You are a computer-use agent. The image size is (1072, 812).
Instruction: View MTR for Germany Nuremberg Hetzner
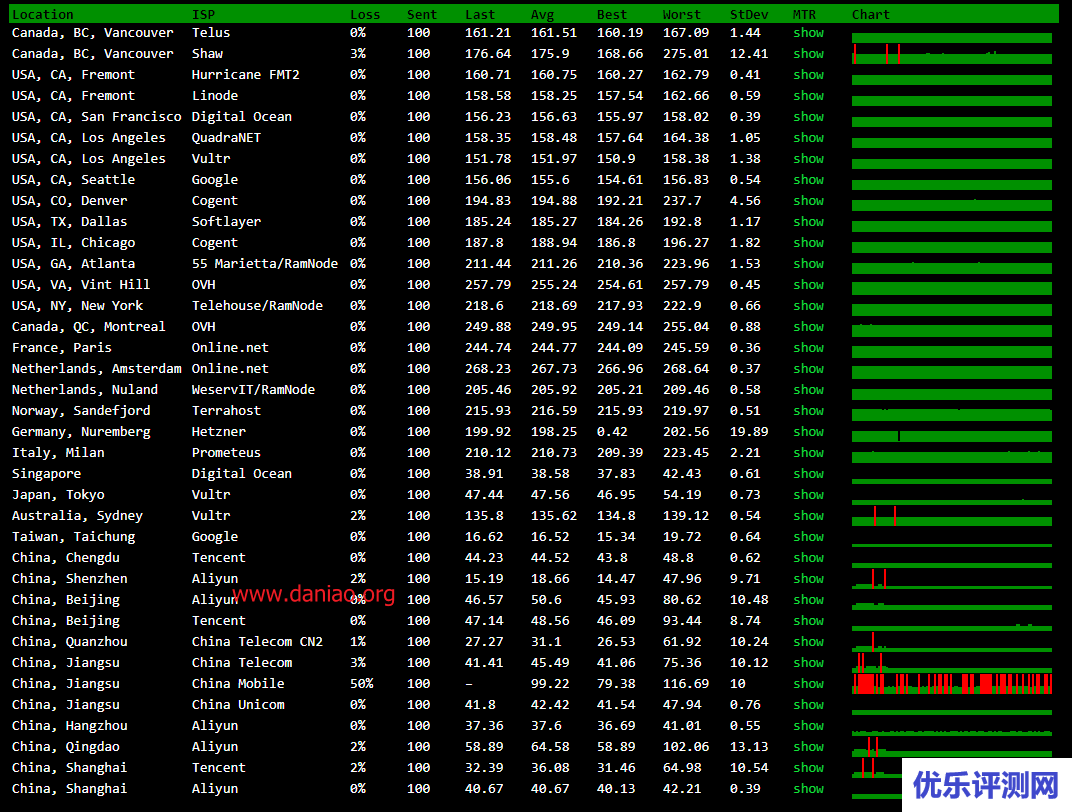(x=808, y=432)
